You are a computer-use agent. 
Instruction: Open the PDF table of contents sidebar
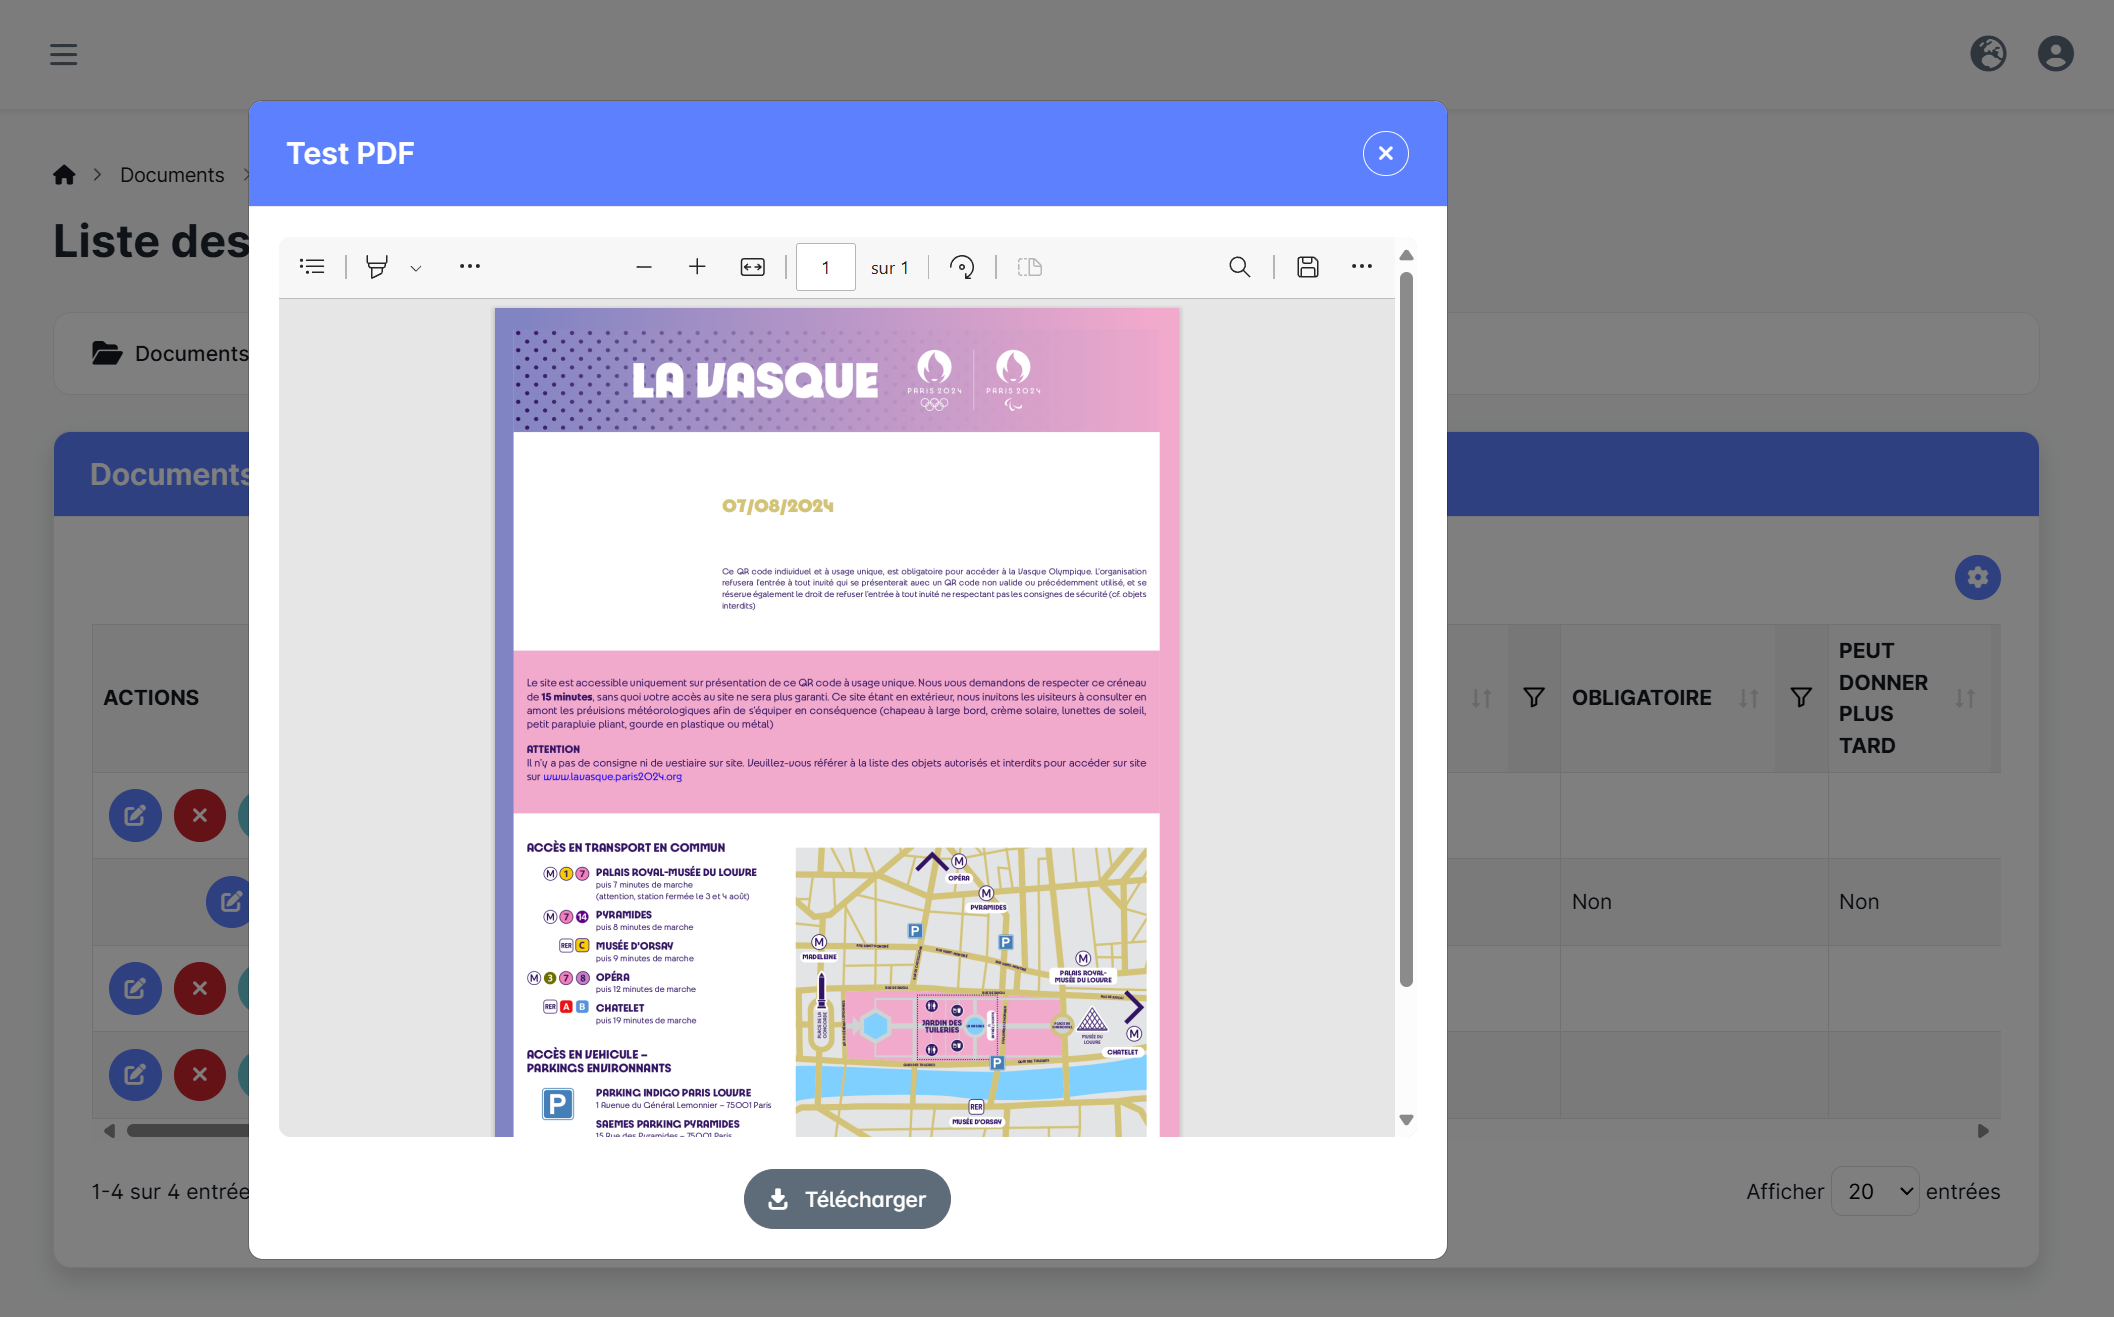[x=312, y=267]
